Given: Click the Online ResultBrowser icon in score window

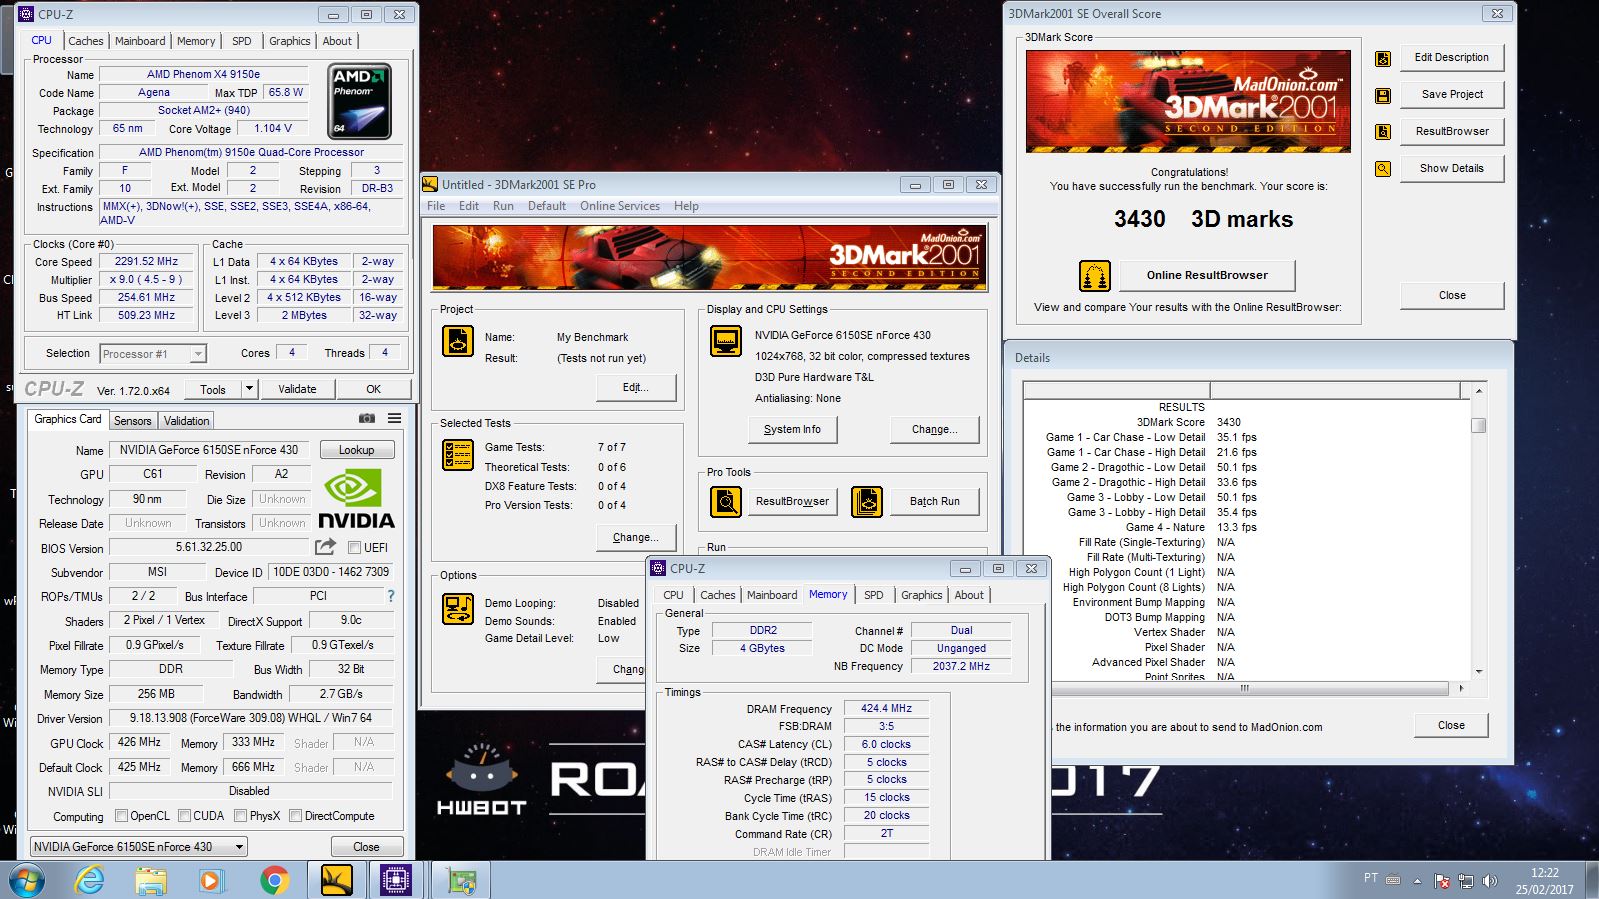Looking at the screenshot, I should click(1095, 276).
